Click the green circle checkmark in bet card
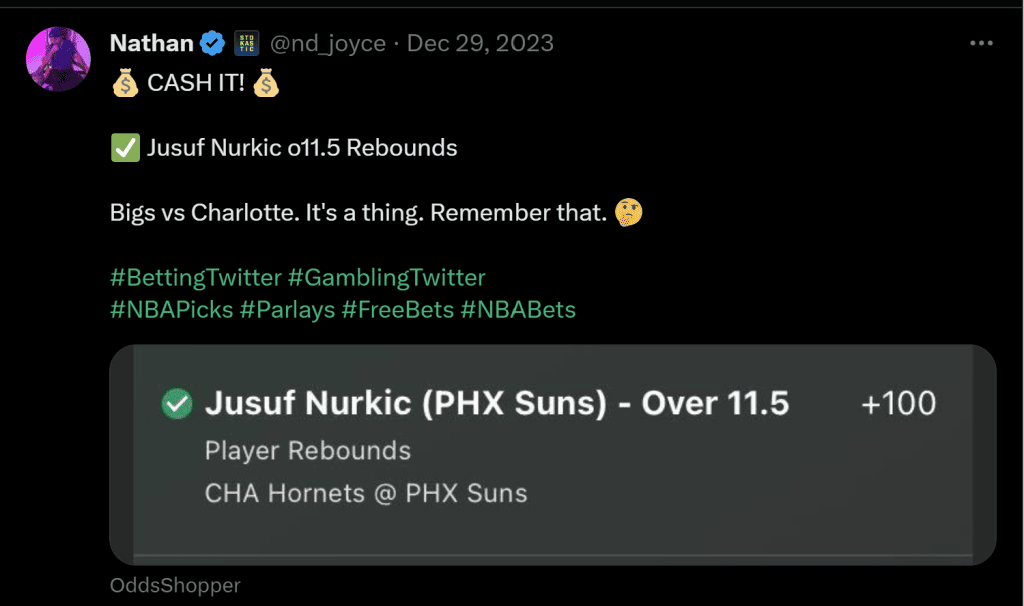This screenshot has height=606, width=1024. coord(177,404)
